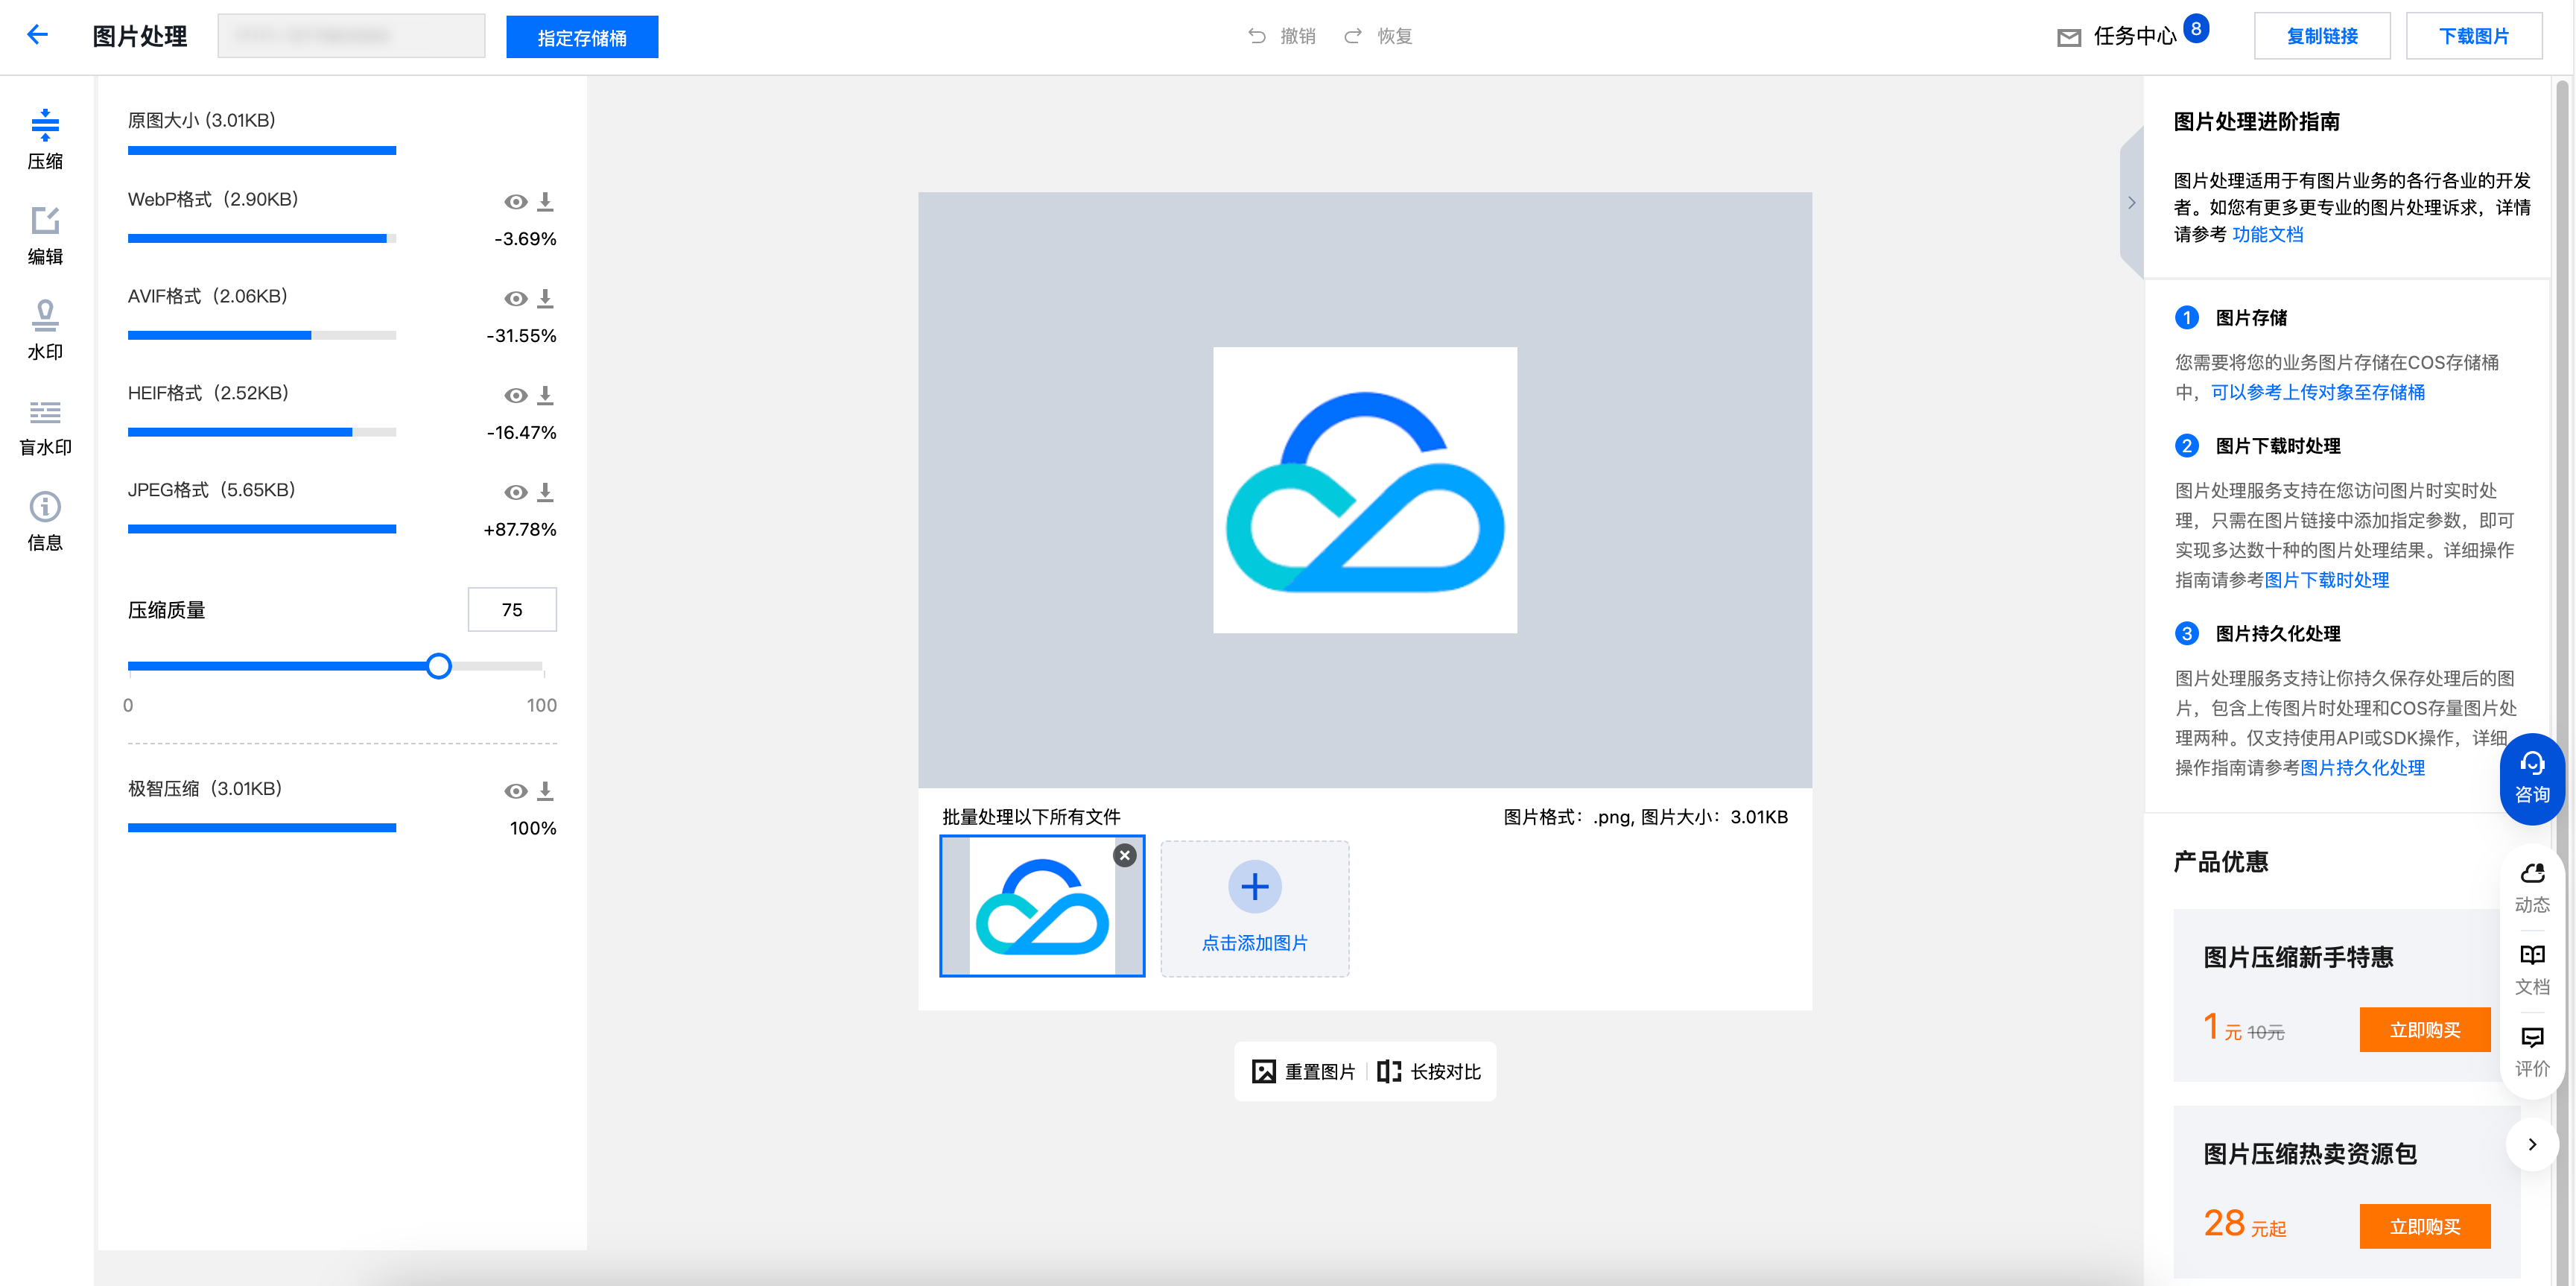Click the 复制链接 button
This screenshot has height=1286, width=2576.
[2322, 36]
